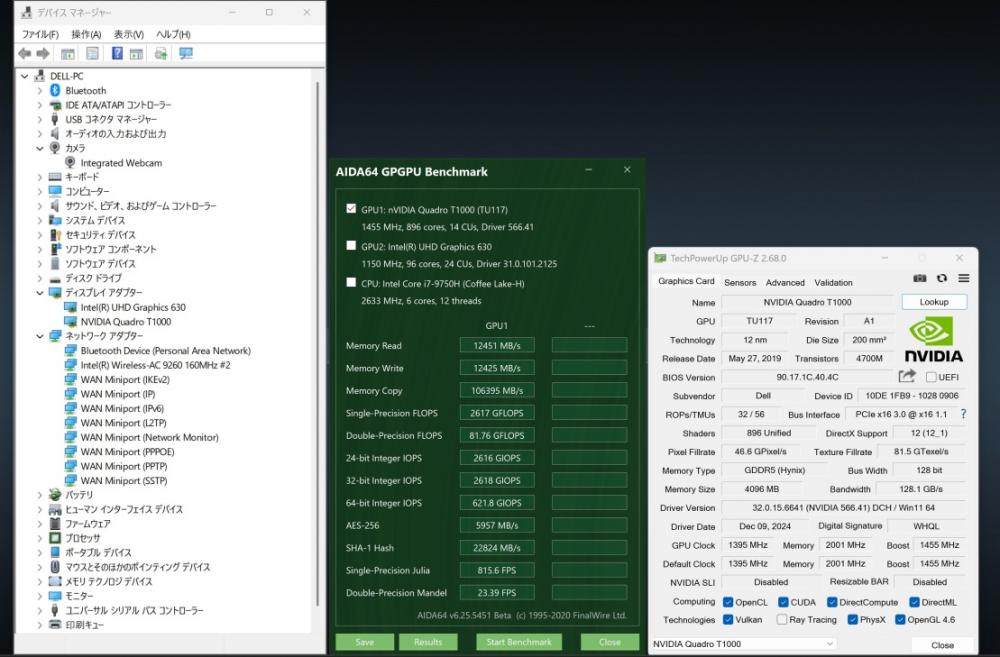Click the Single-Precision FLOPS 2617 GFLOPS value
The width and height of the screenshot is (1000, 657).
click(x=497, y=413)
